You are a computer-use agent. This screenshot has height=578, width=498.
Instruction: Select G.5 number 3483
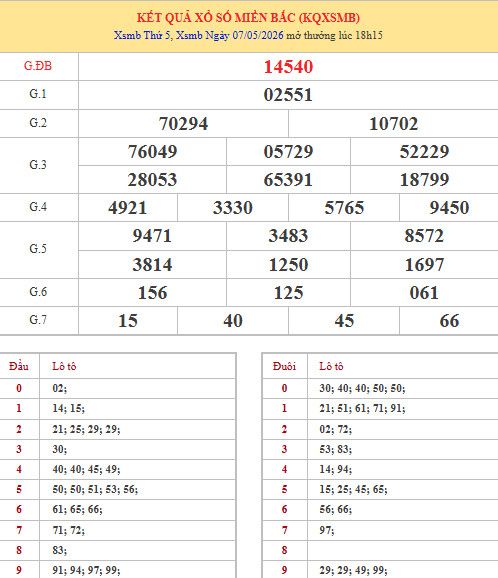pos(288,236)
